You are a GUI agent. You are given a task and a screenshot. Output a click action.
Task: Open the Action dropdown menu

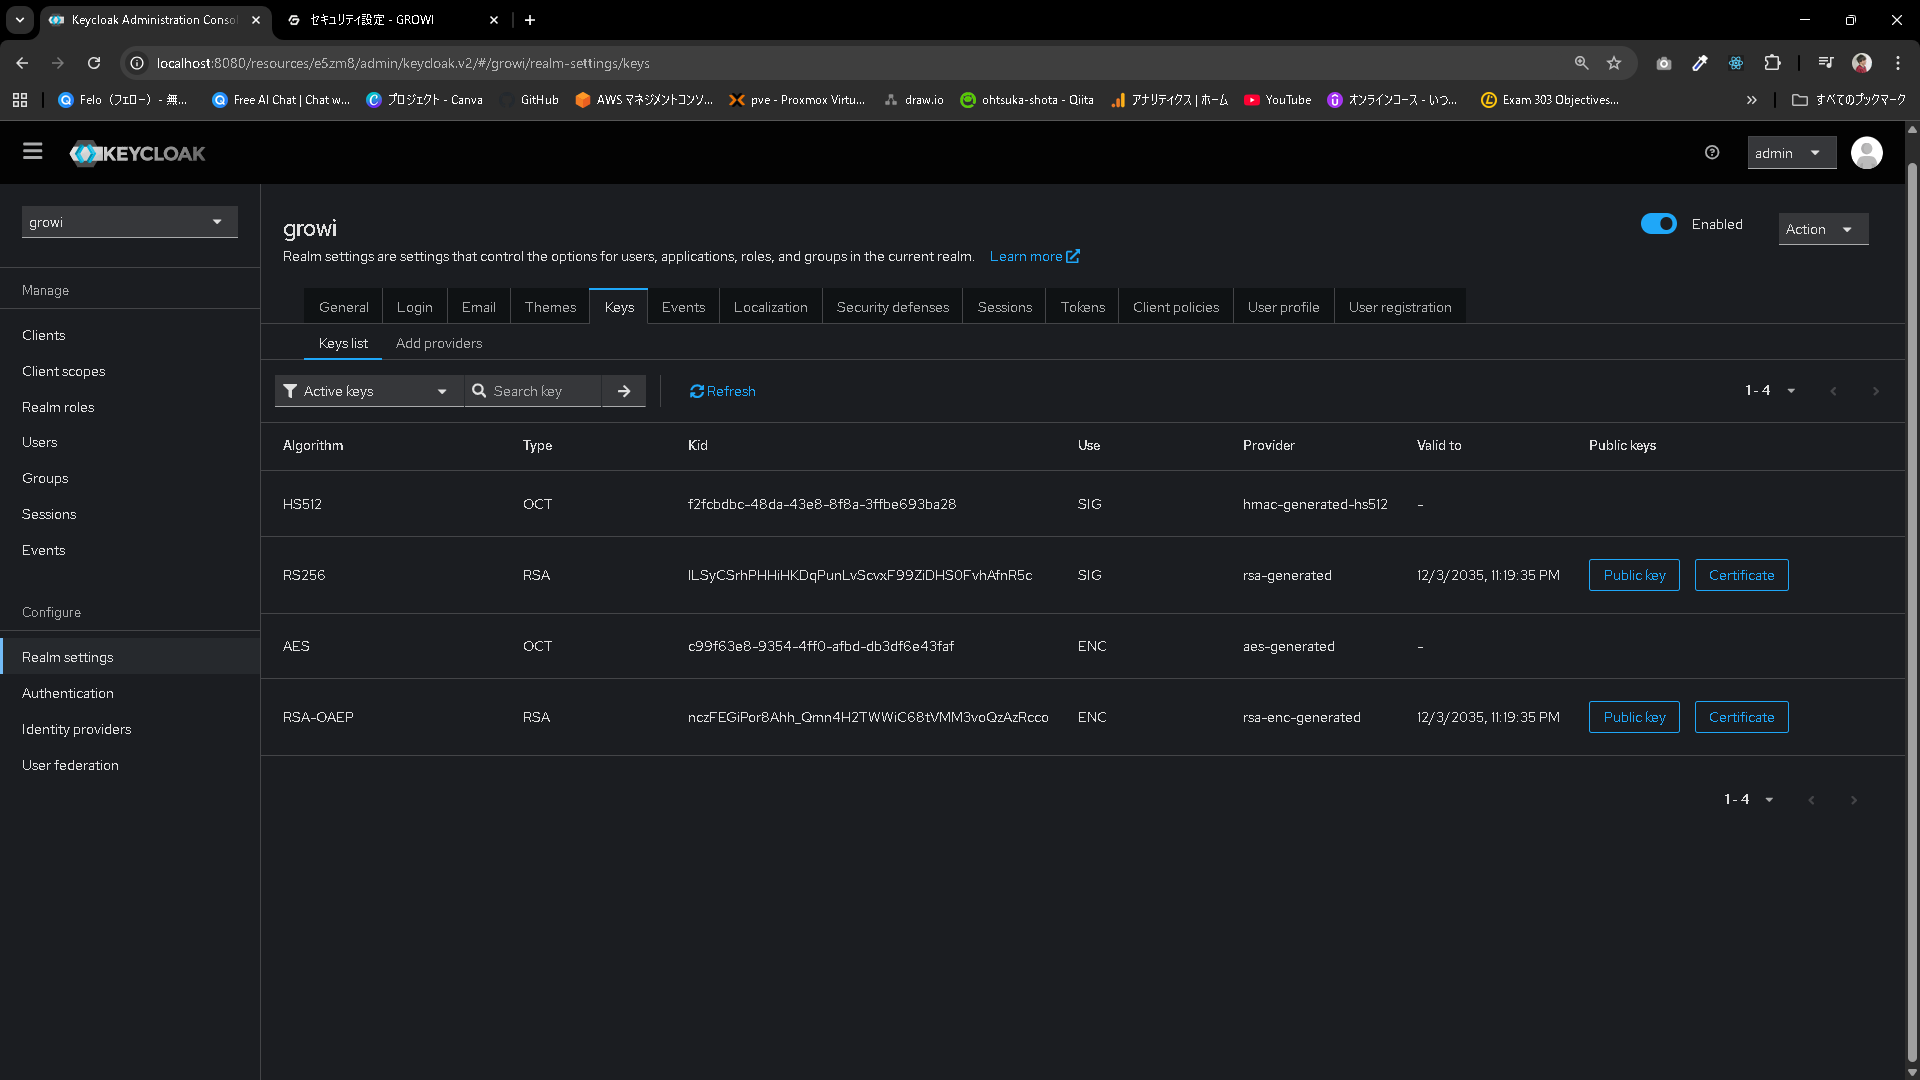1822,229
